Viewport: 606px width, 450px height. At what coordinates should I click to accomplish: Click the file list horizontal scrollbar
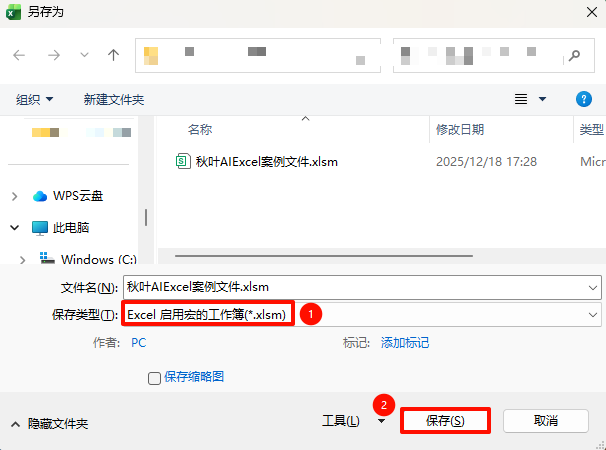pos(323,256)
